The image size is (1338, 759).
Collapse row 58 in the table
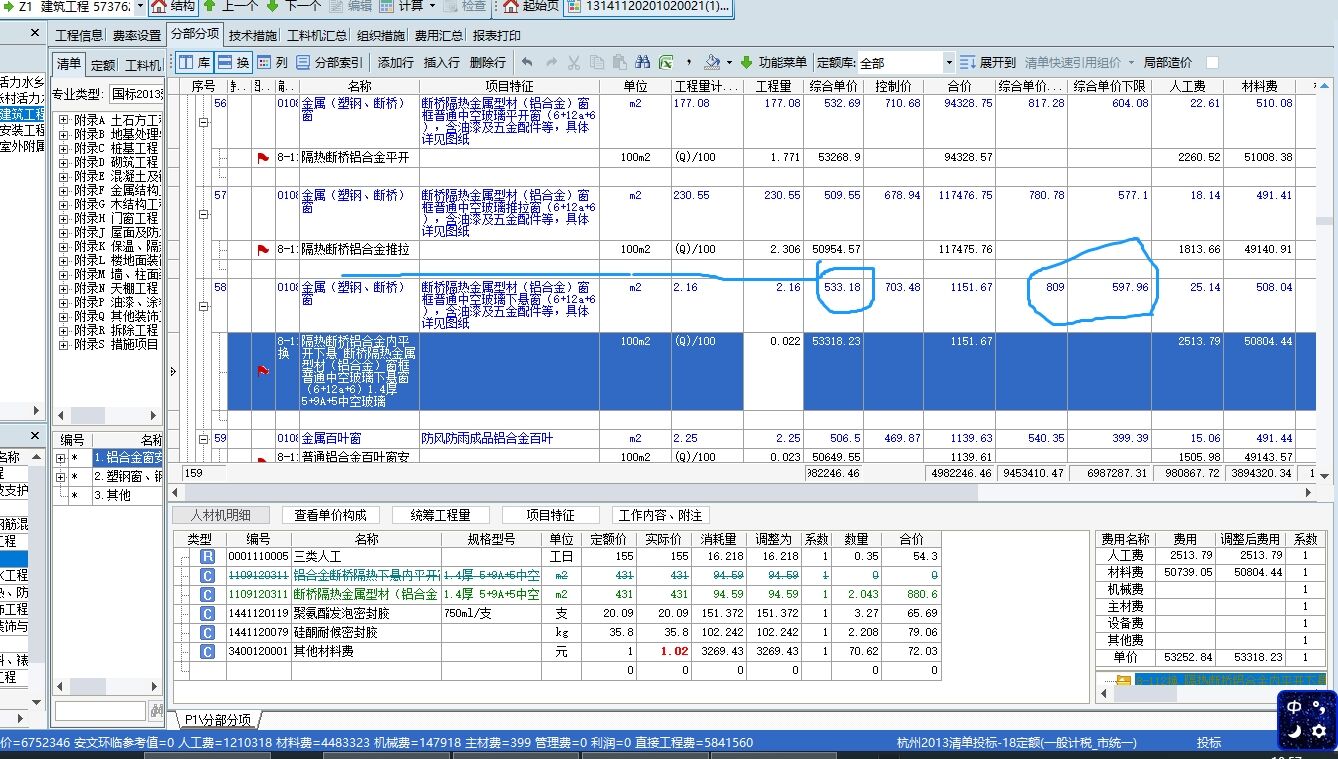point(204,307)
